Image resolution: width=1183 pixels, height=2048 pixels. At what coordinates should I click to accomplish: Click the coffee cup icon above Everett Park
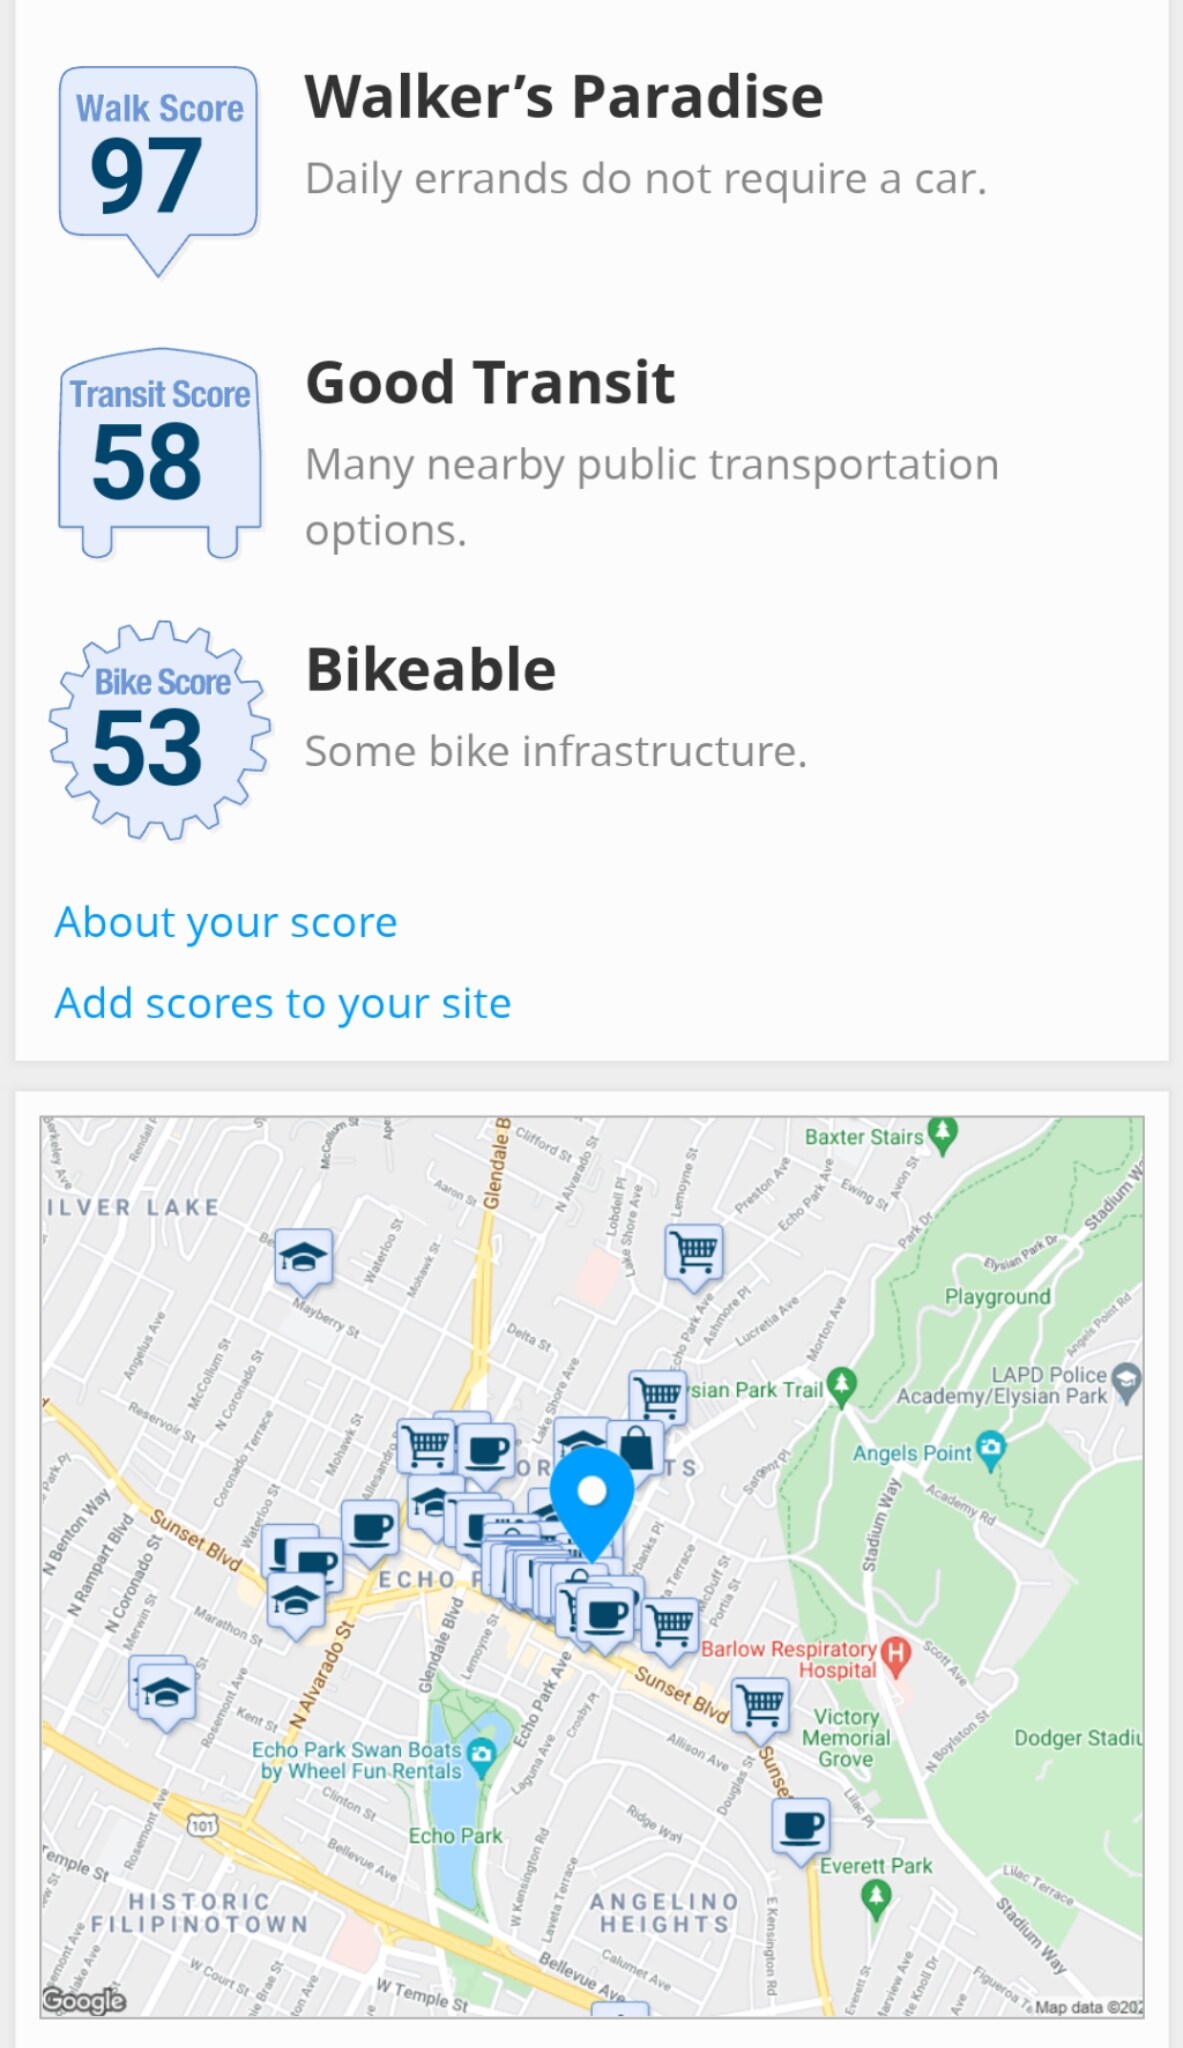tap(802, 1828)
